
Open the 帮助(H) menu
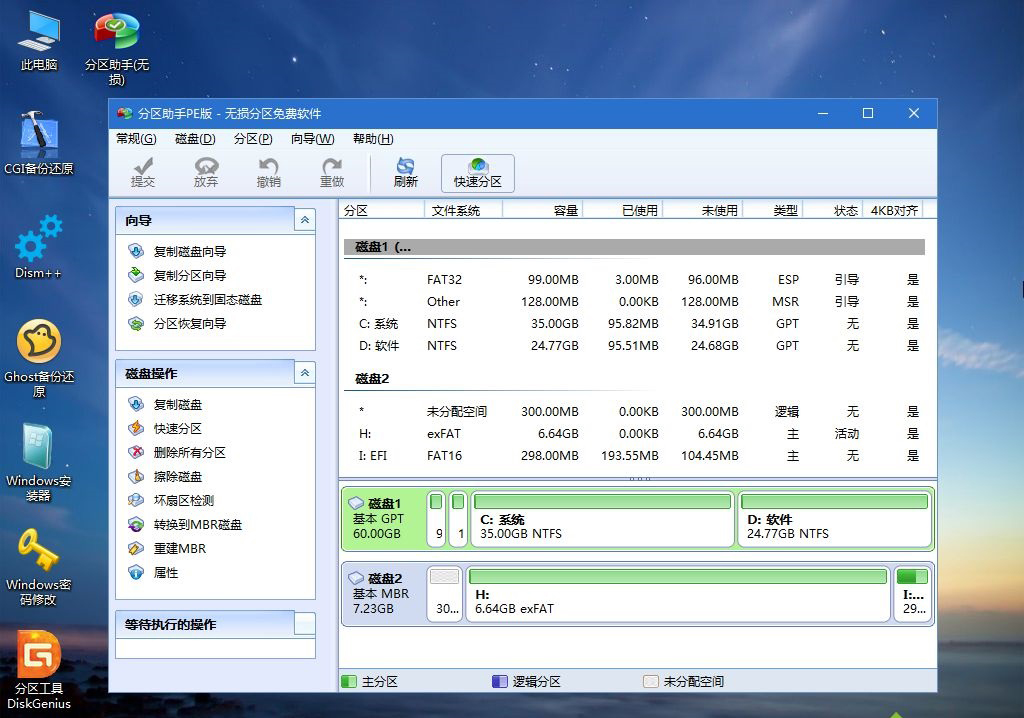tap(371, 138)
